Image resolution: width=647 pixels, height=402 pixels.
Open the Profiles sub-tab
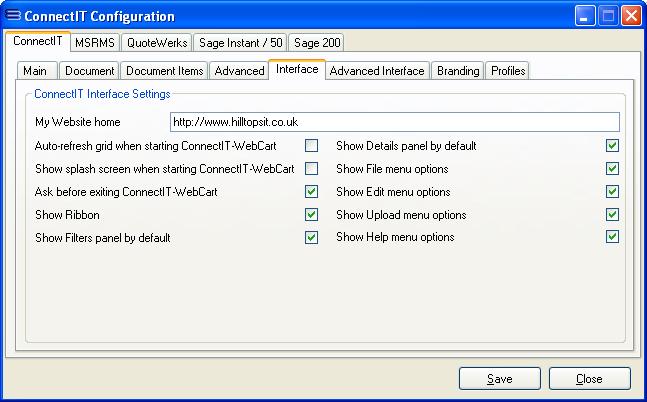point(508,71)
